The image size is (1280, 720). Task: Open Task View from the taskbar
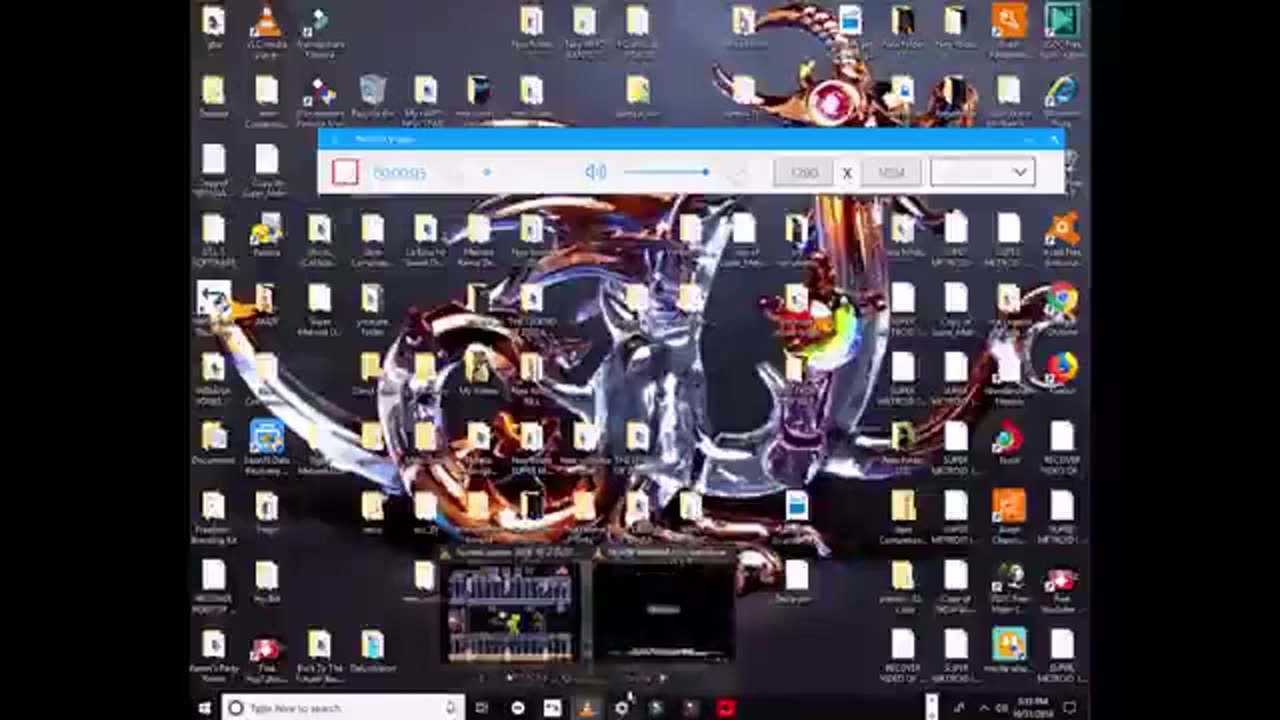[x=482, y=708]
